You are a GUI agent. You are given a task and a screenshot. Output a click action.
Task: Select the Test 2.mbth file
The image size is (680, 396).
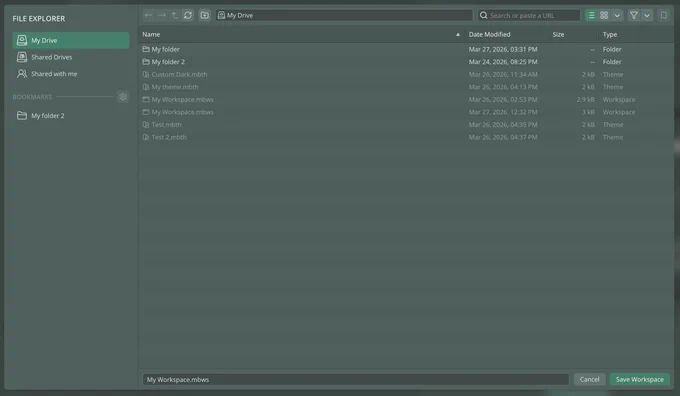(406, 137)
